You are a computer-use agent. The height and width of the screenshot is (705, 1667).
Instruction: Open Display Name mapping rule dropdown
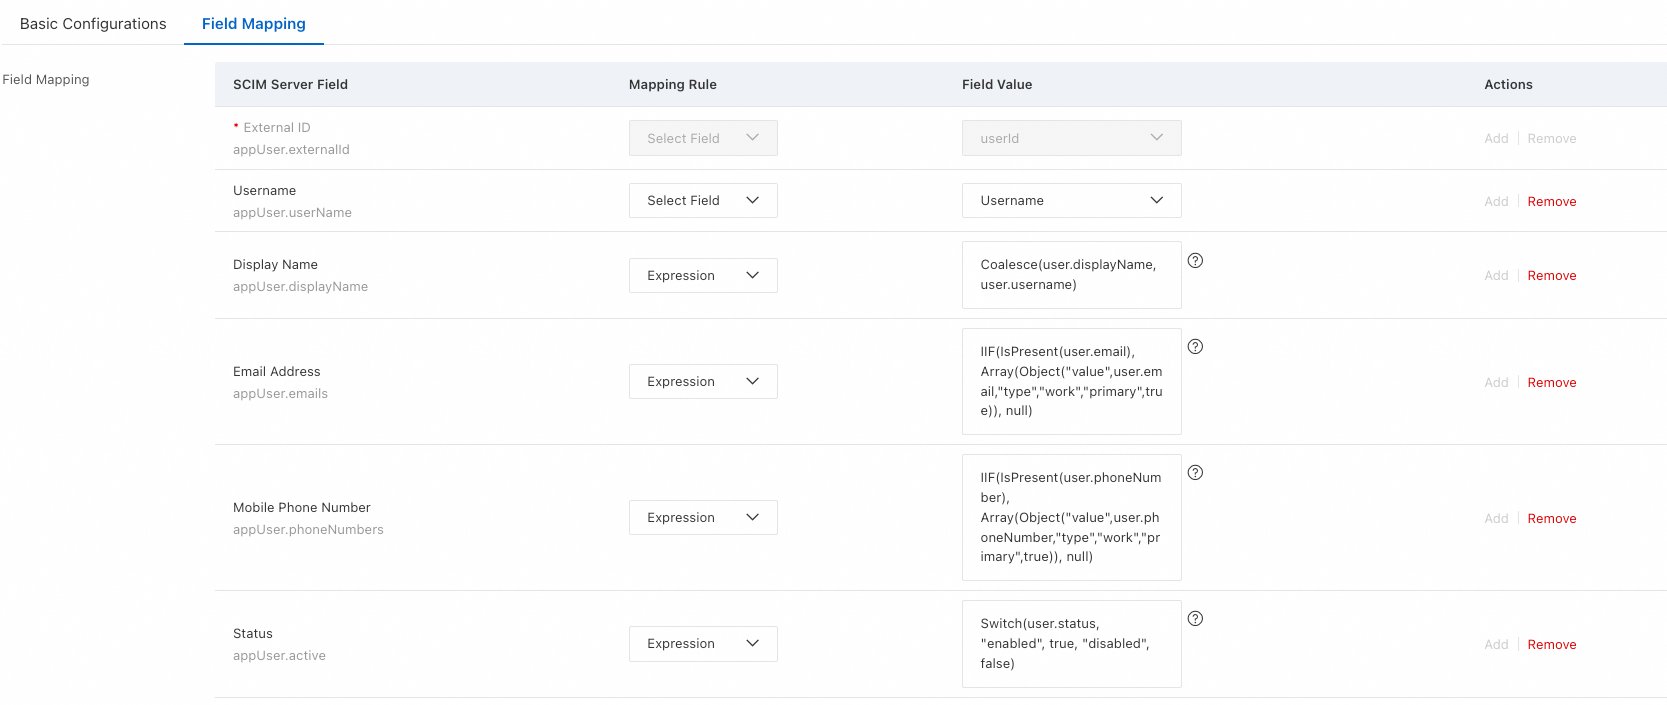702,276
